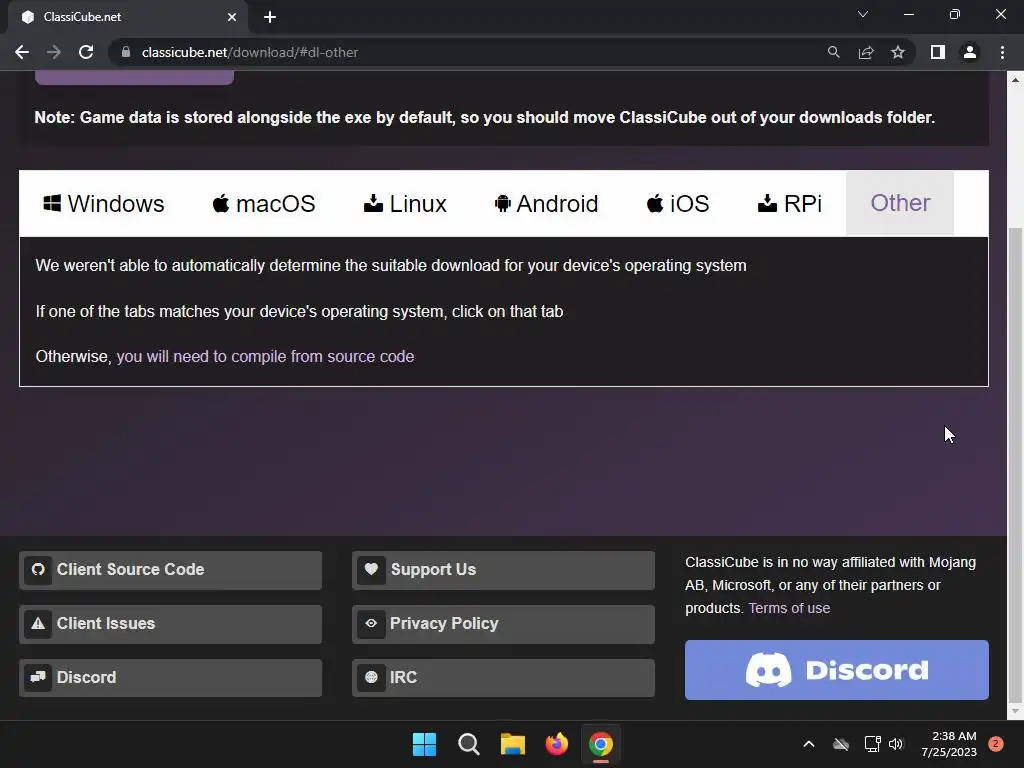
Task: Click the scrollbar up arrow
Action: (x=1015, y=80)
